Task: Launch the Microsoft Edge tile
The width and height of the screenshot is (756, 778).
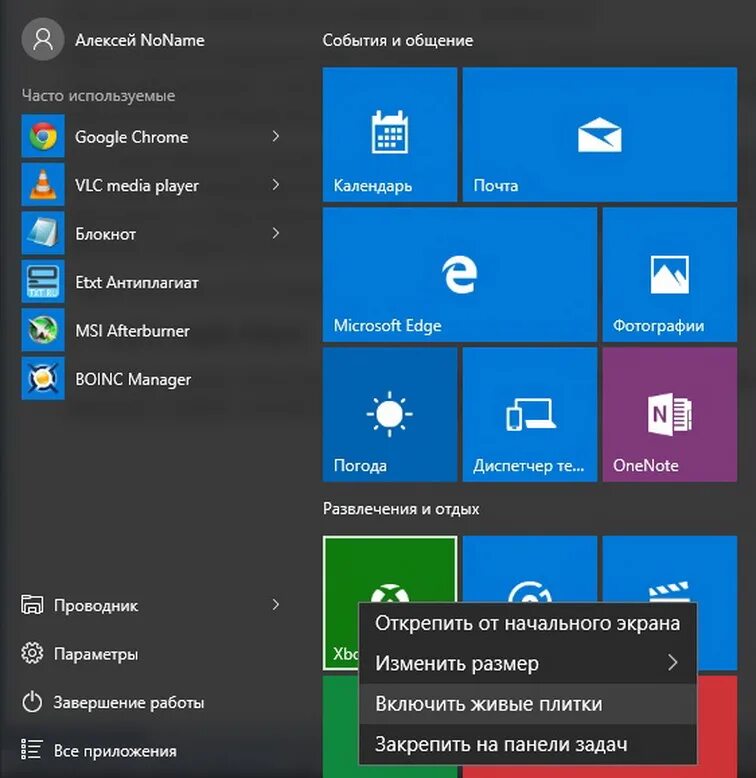Action: (460, 274)
